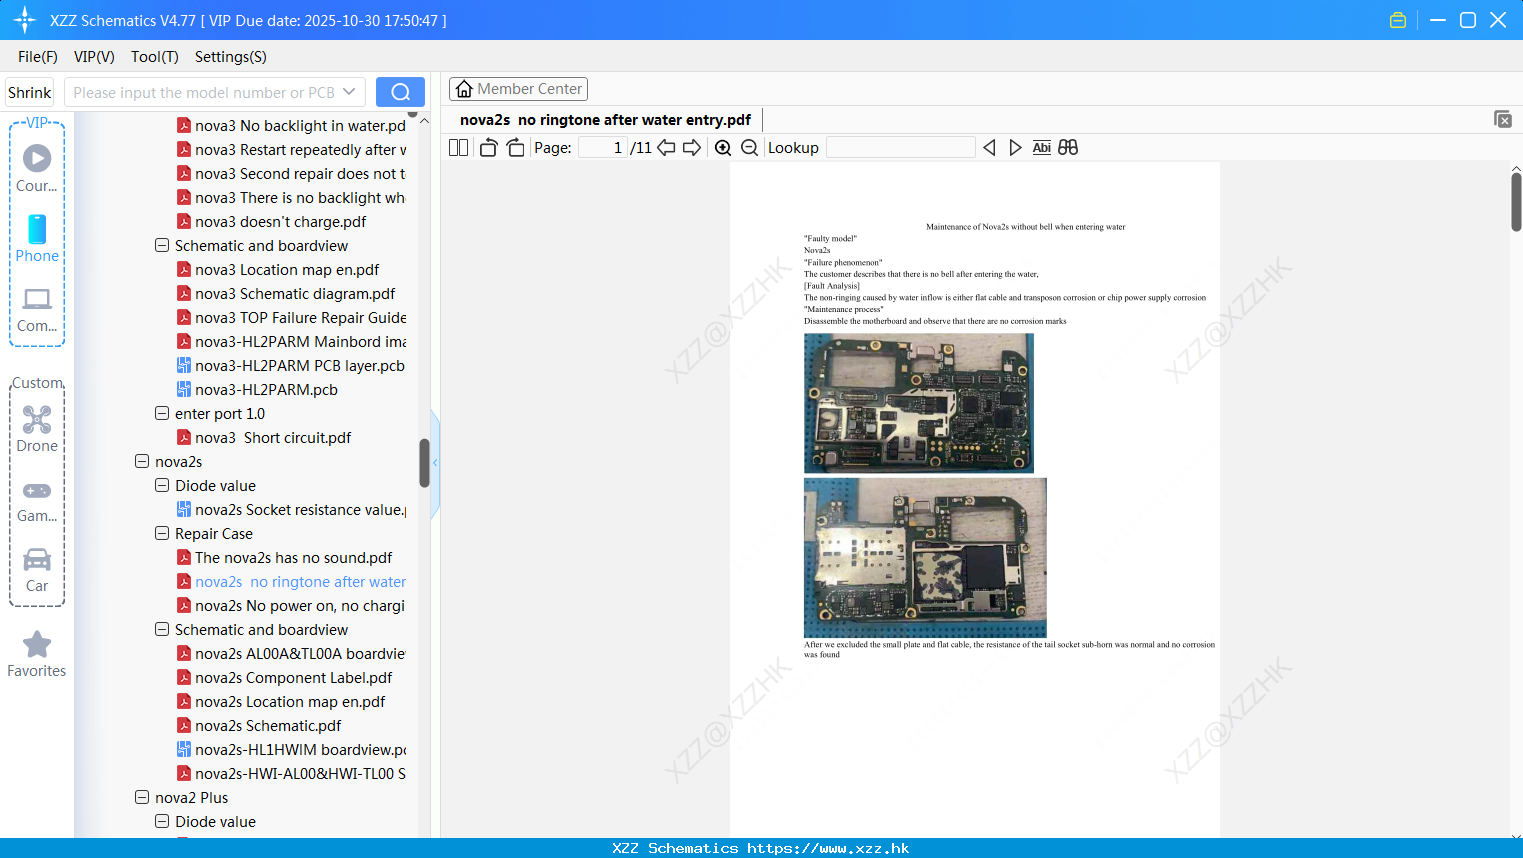
Task: Zoom out of the PDF
Action: tap(749, 147)
